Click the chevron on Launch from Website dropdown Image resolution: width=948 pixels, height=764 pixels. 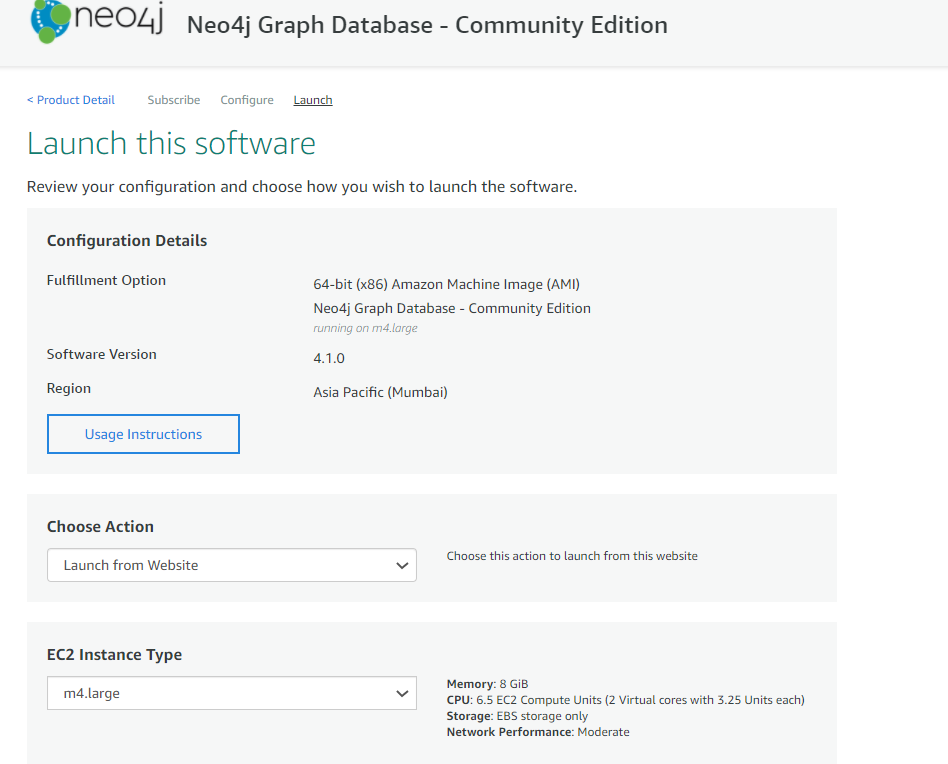402,564
